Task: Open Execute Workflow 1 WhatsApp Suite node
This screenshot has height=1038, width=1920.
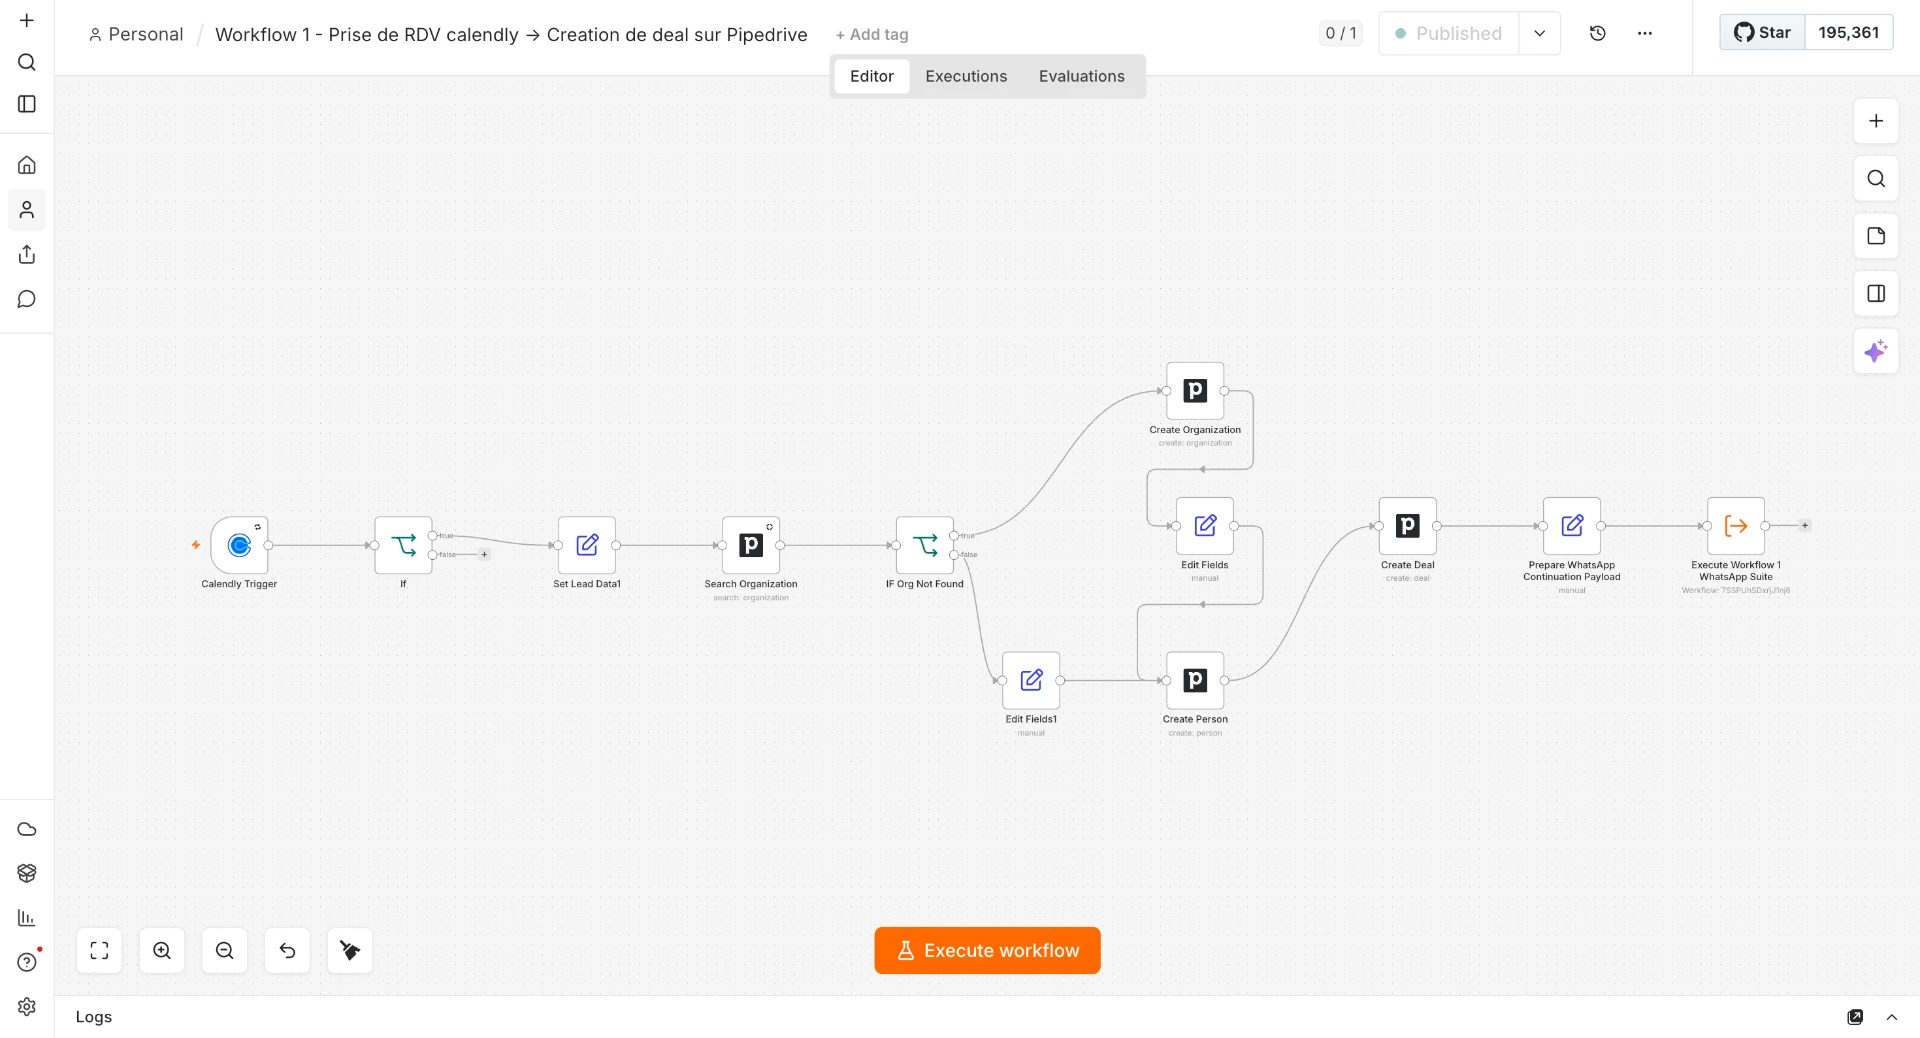Action: coord(1736,526)
